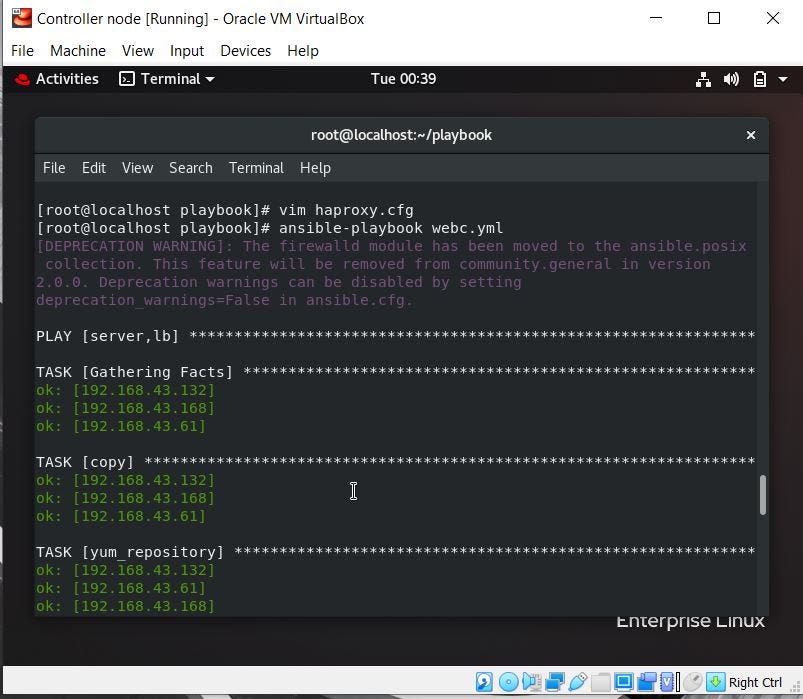Click the Right Ctrl host key label

pyautogui.click(x=755, y=683)
